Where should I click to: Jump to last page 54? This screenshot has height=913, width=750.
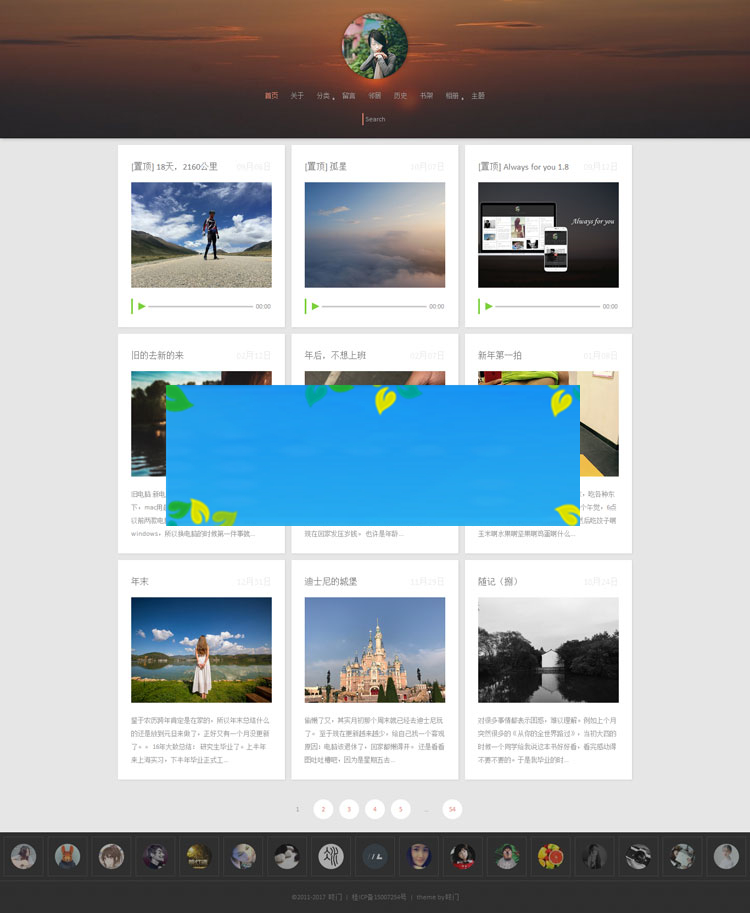(x=453, y=809)
